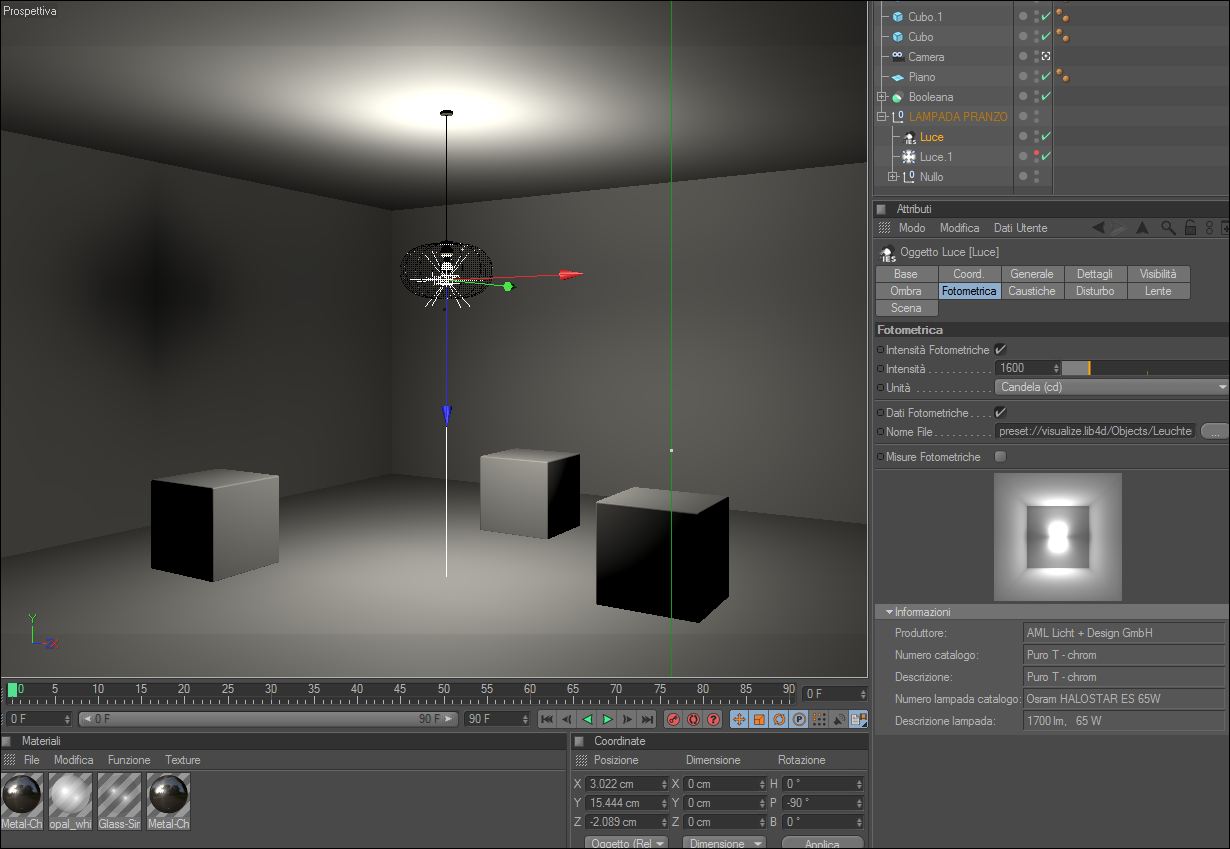The width and height of the screenshot is (1230, 849).
Task: Toggle rotation keyframe recording icon
Action: 779,719
